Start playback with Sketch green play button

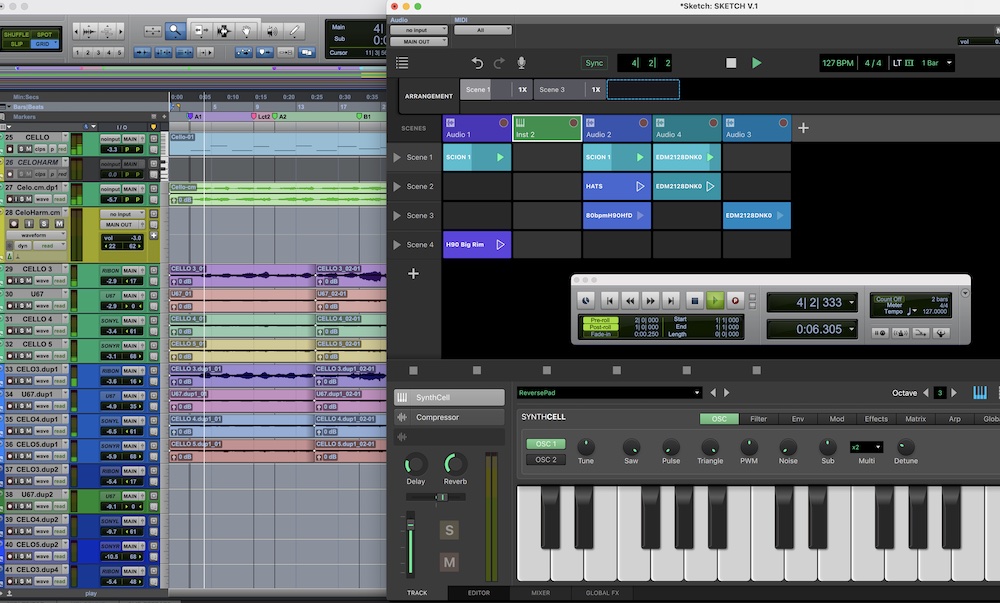(756, 62)
